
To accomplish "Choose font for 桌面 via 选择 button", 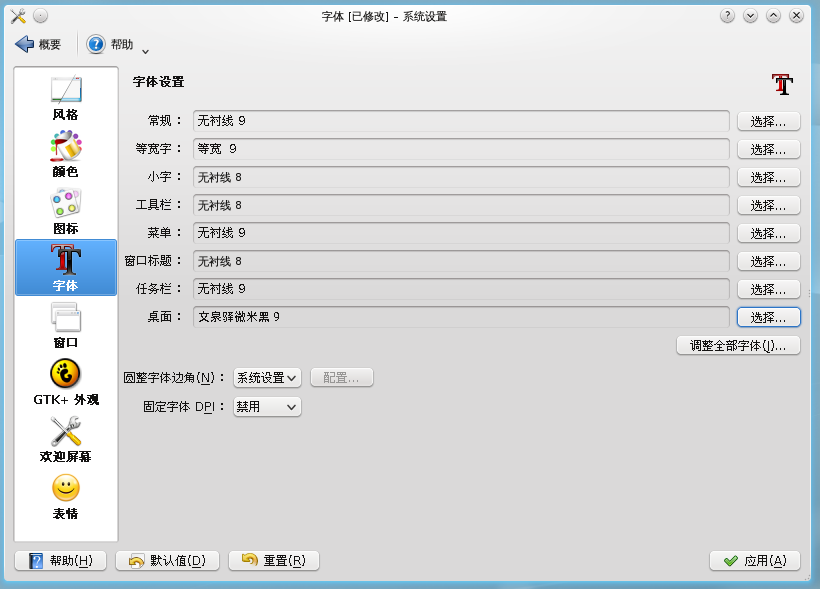I will tap(769, 317).
